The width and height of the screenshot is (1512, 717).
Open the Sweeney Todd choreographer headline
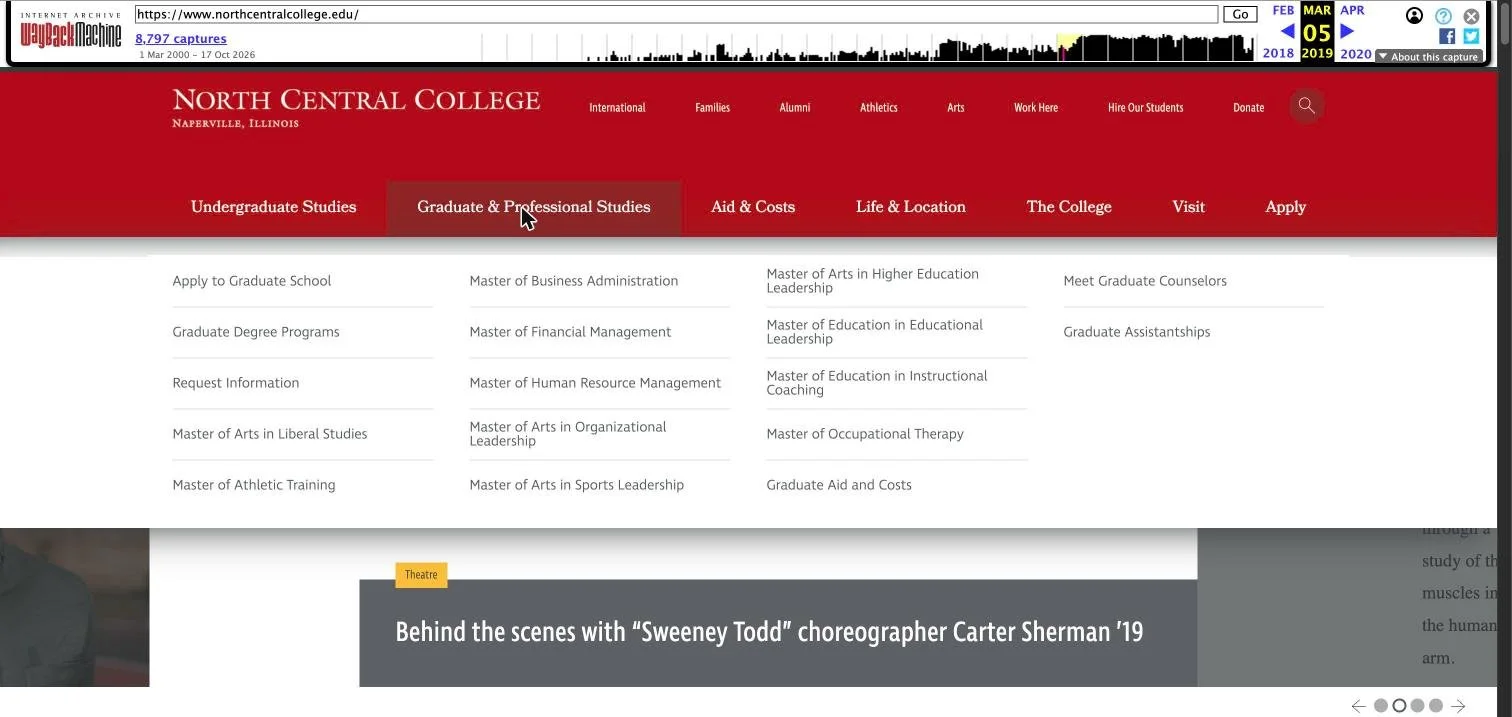point(769,632)
